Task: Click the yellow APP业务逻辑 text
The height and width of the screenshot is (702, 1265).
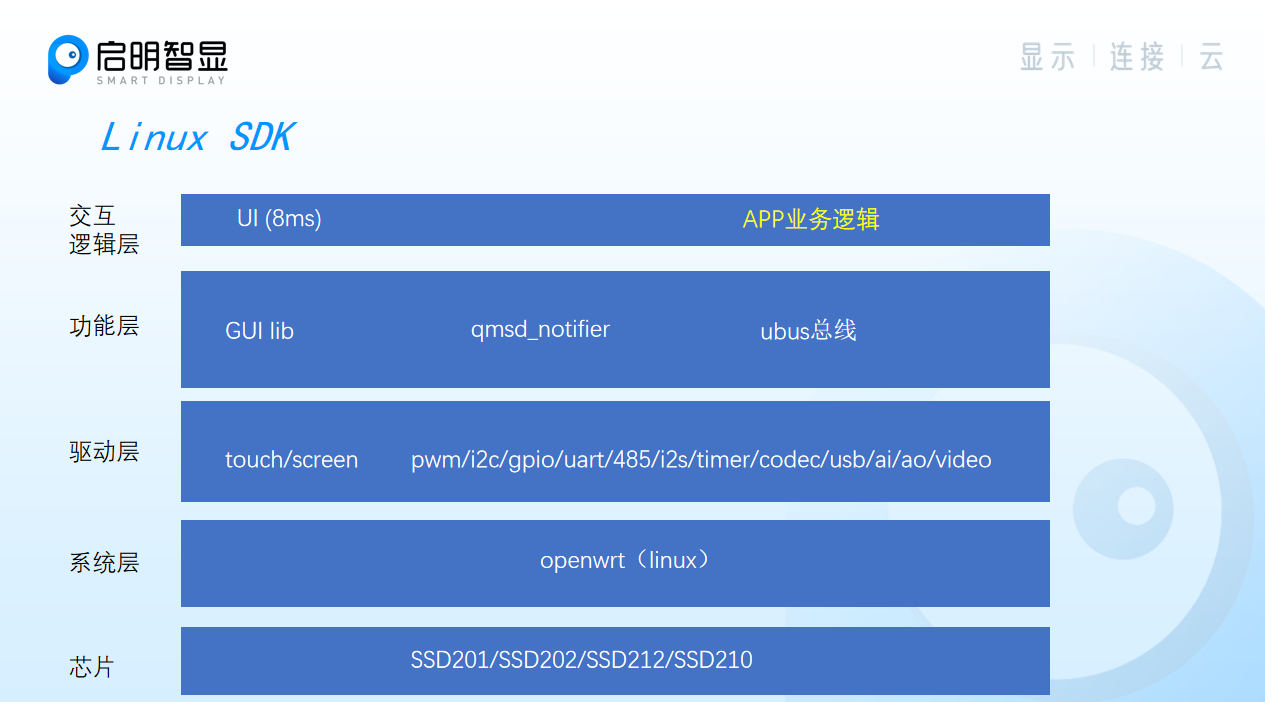Action: click(811, 219)
